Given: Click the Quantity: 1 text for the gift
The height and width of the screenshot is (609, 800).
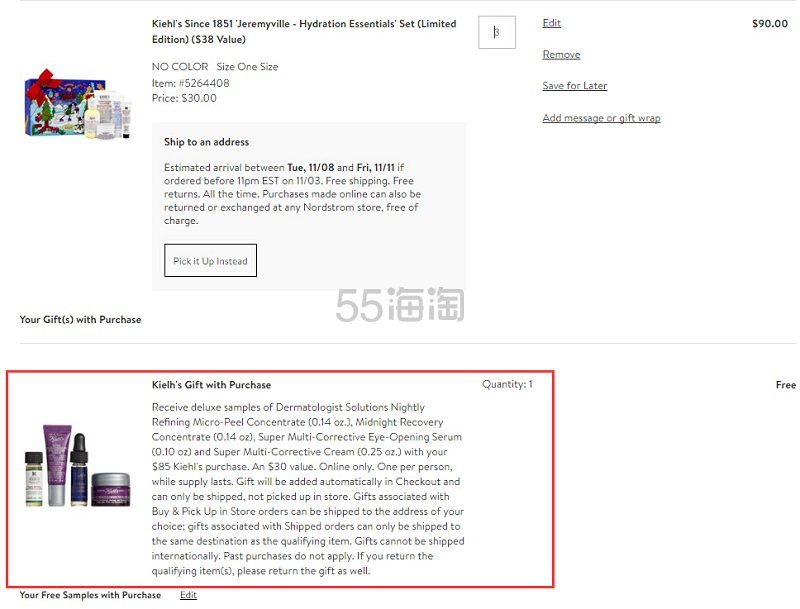Looking at the screenshot, I should 507,384.
